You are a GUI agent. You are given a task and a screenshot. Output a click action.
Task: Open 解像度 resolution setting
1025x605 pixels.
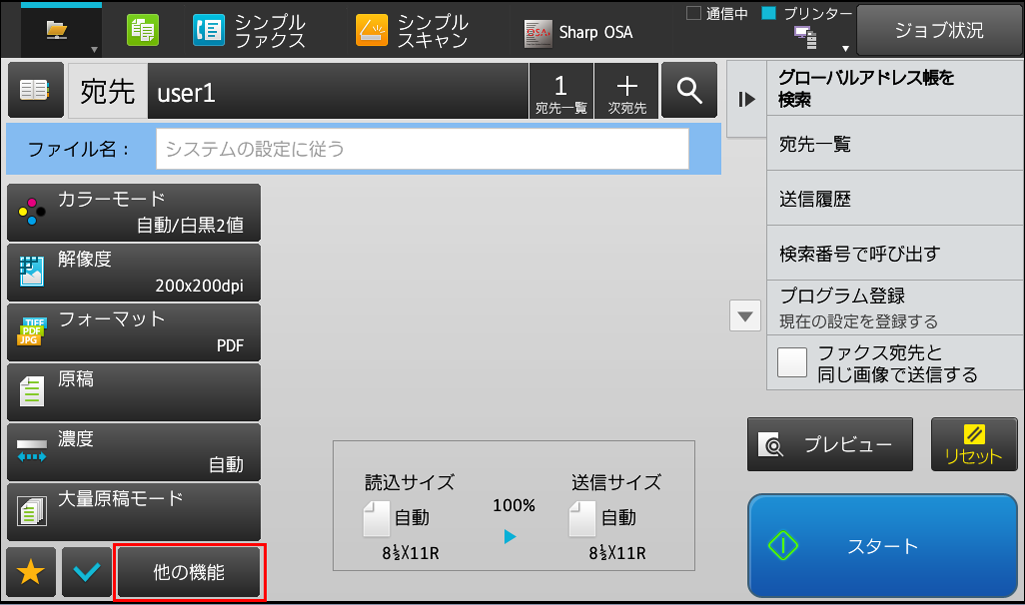(134, 272)
